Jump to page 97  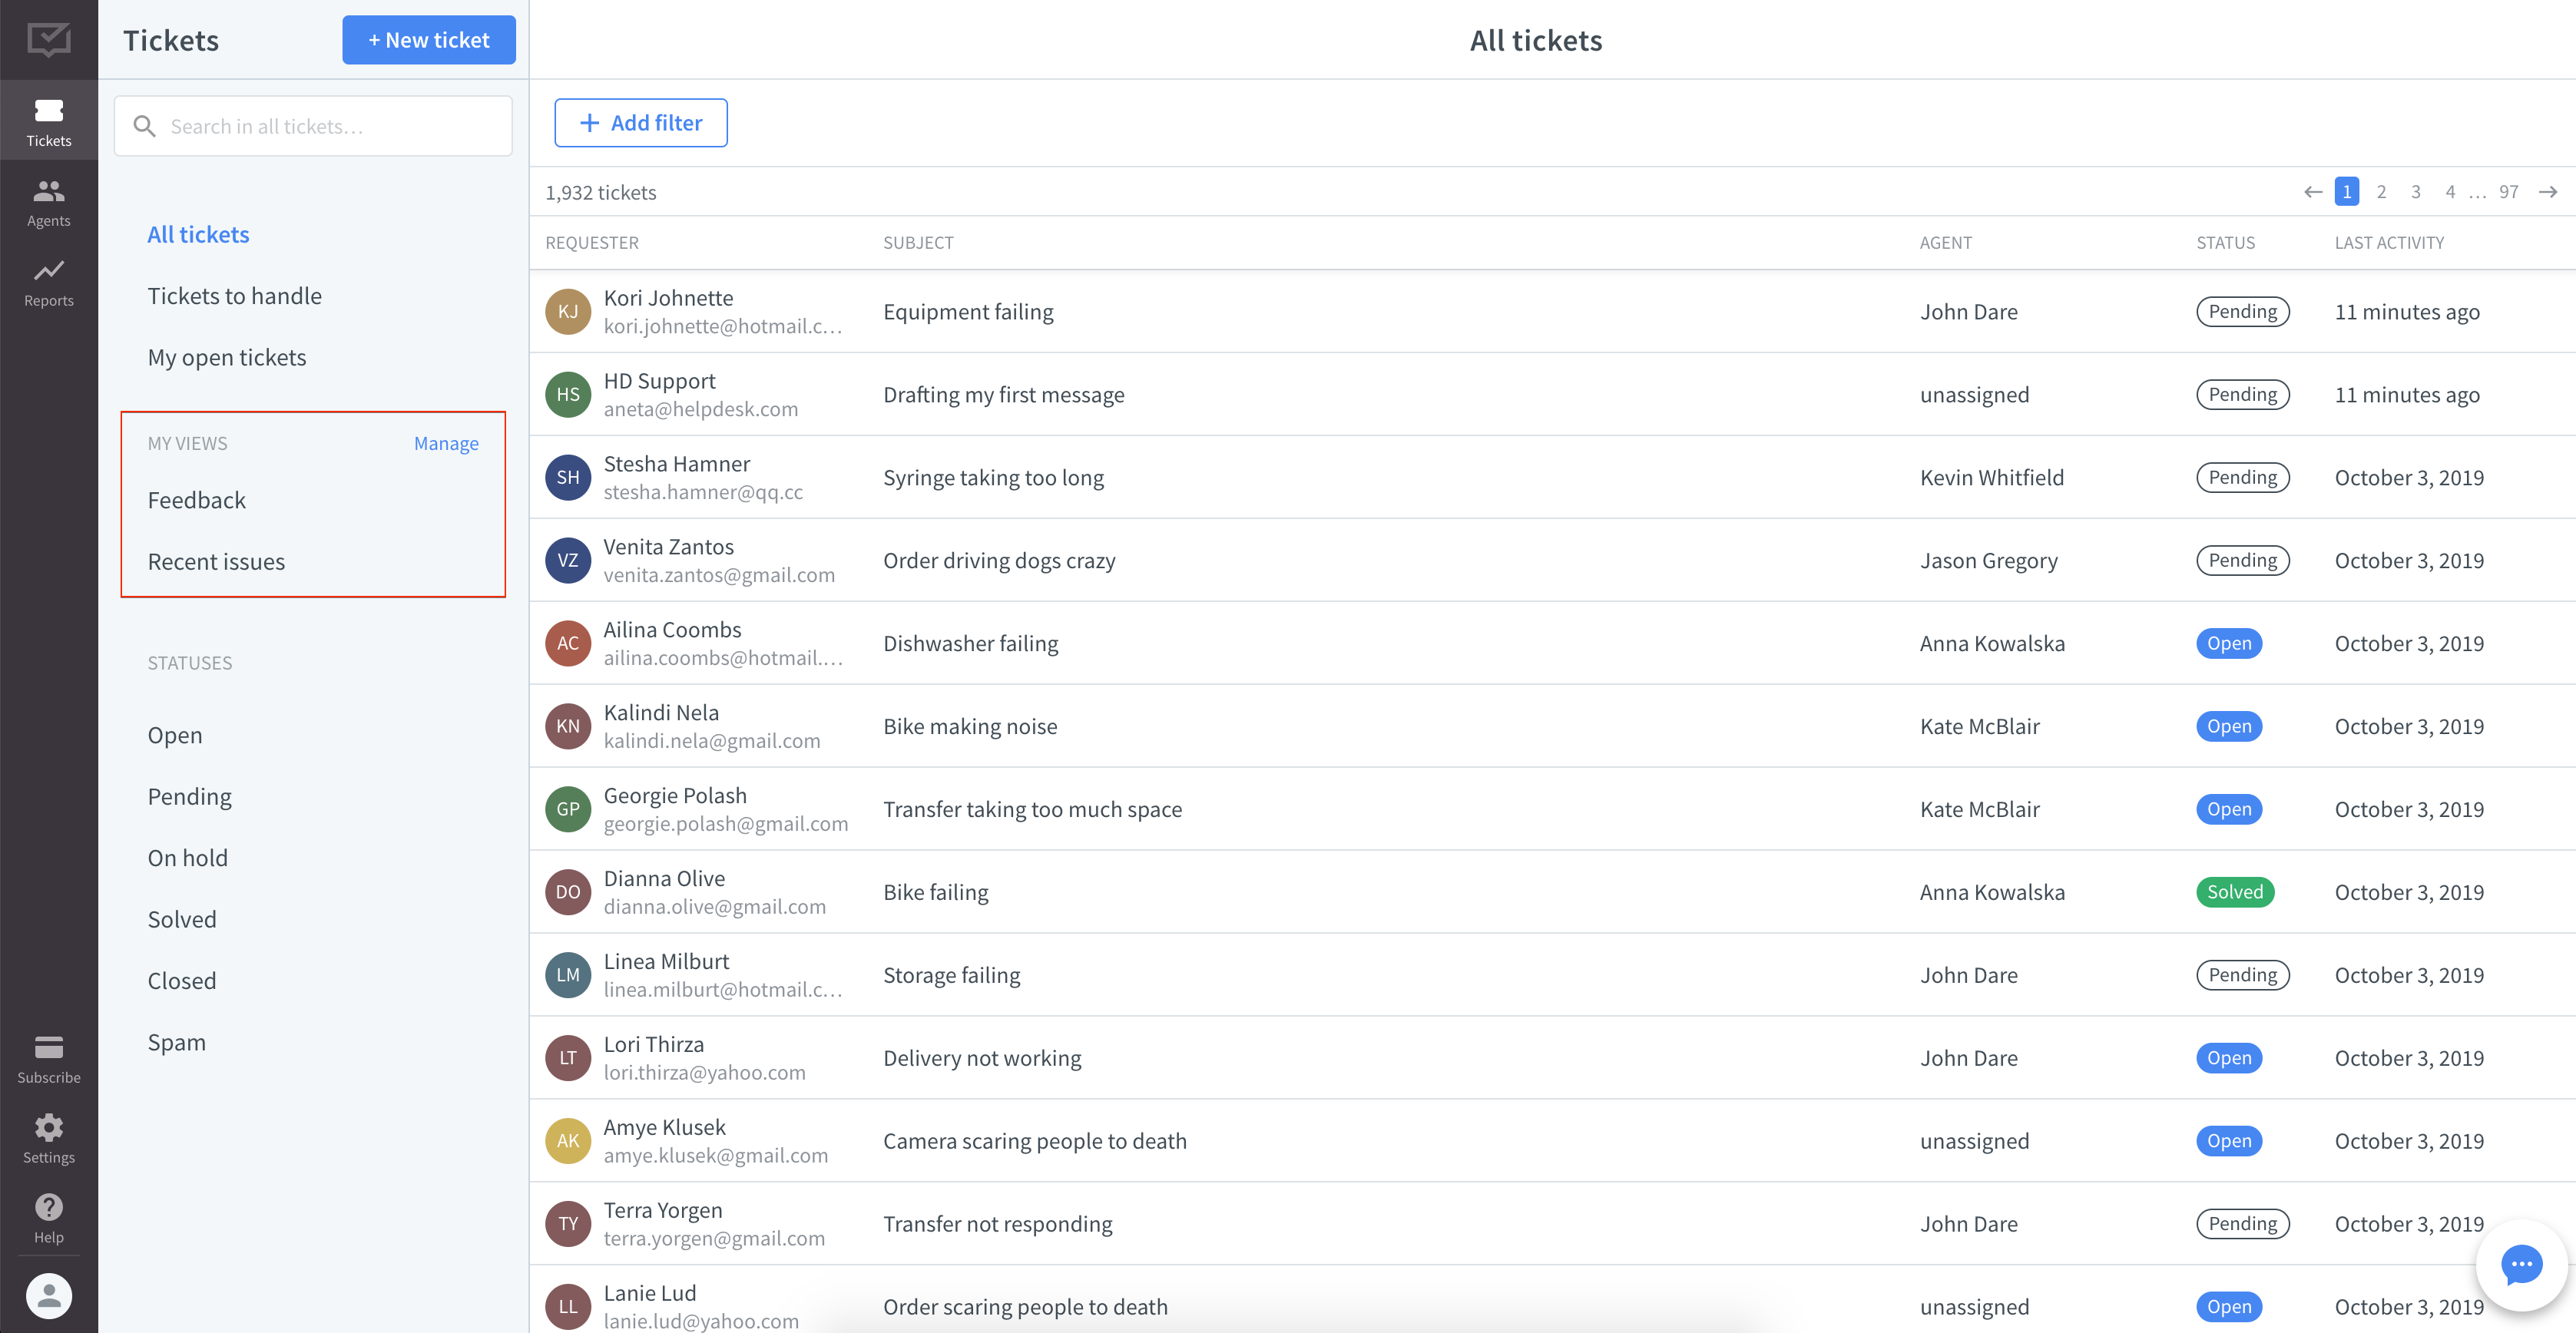click(x=2508, y=192)
